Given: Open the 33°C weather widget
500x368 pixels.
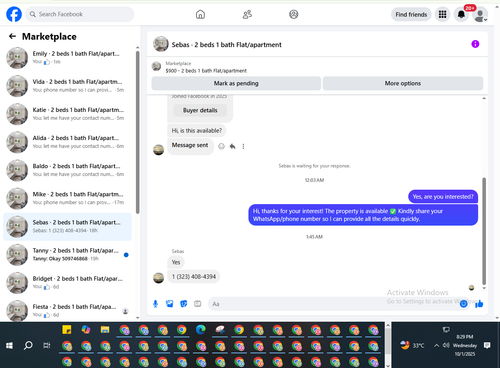Looking at the screenshot, I should pyautogui.click(x=412, y=345).
